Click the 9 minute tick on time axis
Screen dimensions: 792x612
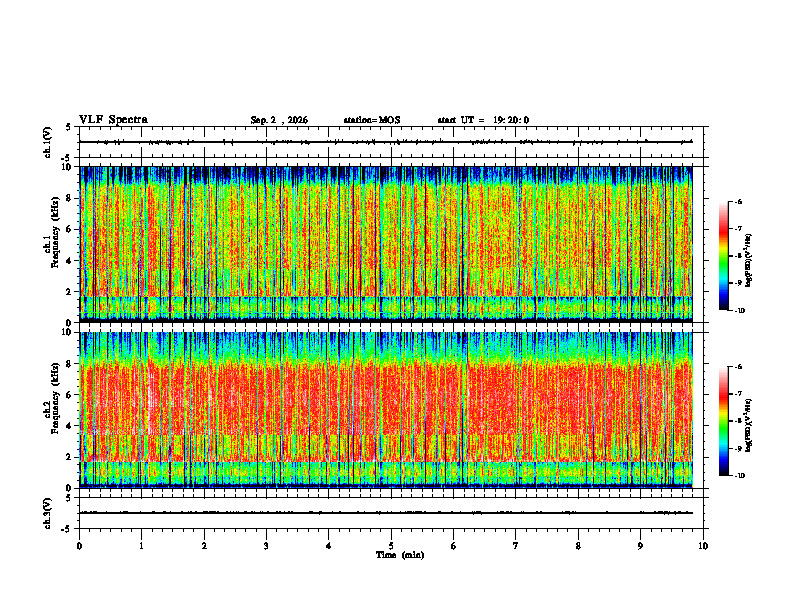[640, 546]
